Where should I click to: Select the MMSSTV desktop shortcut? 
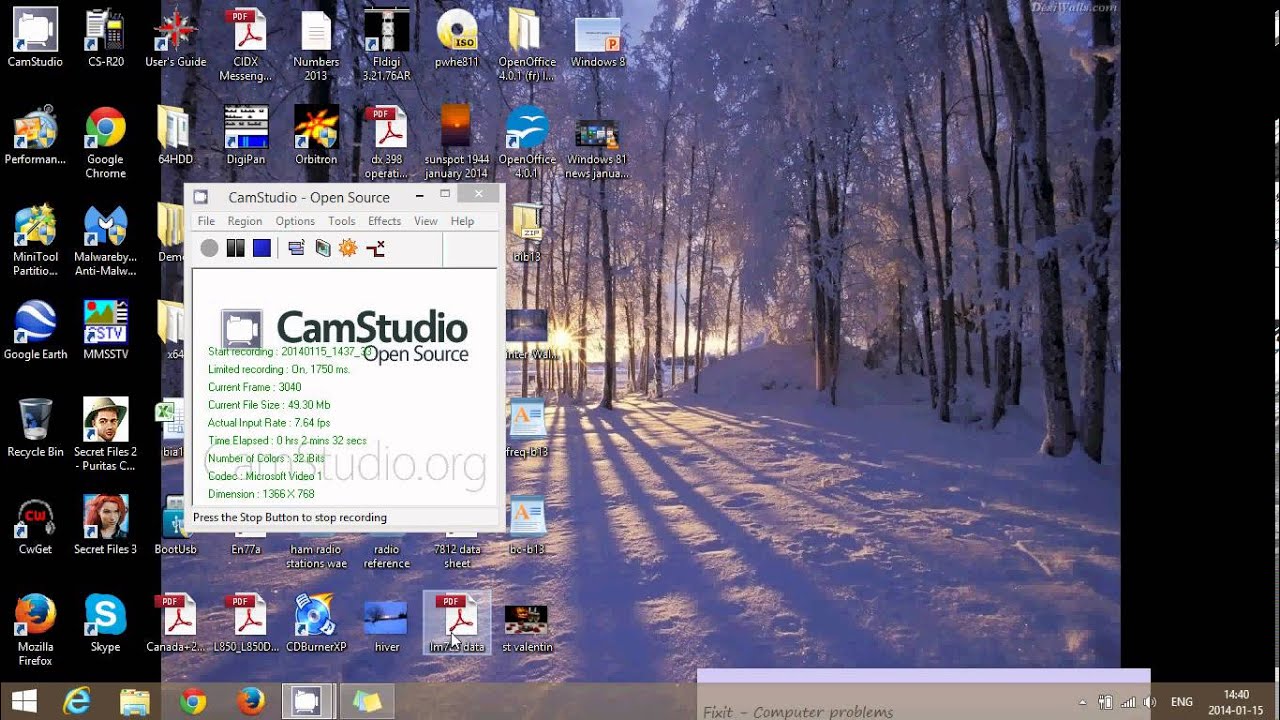pyautogui.click(x=105, y=330)
